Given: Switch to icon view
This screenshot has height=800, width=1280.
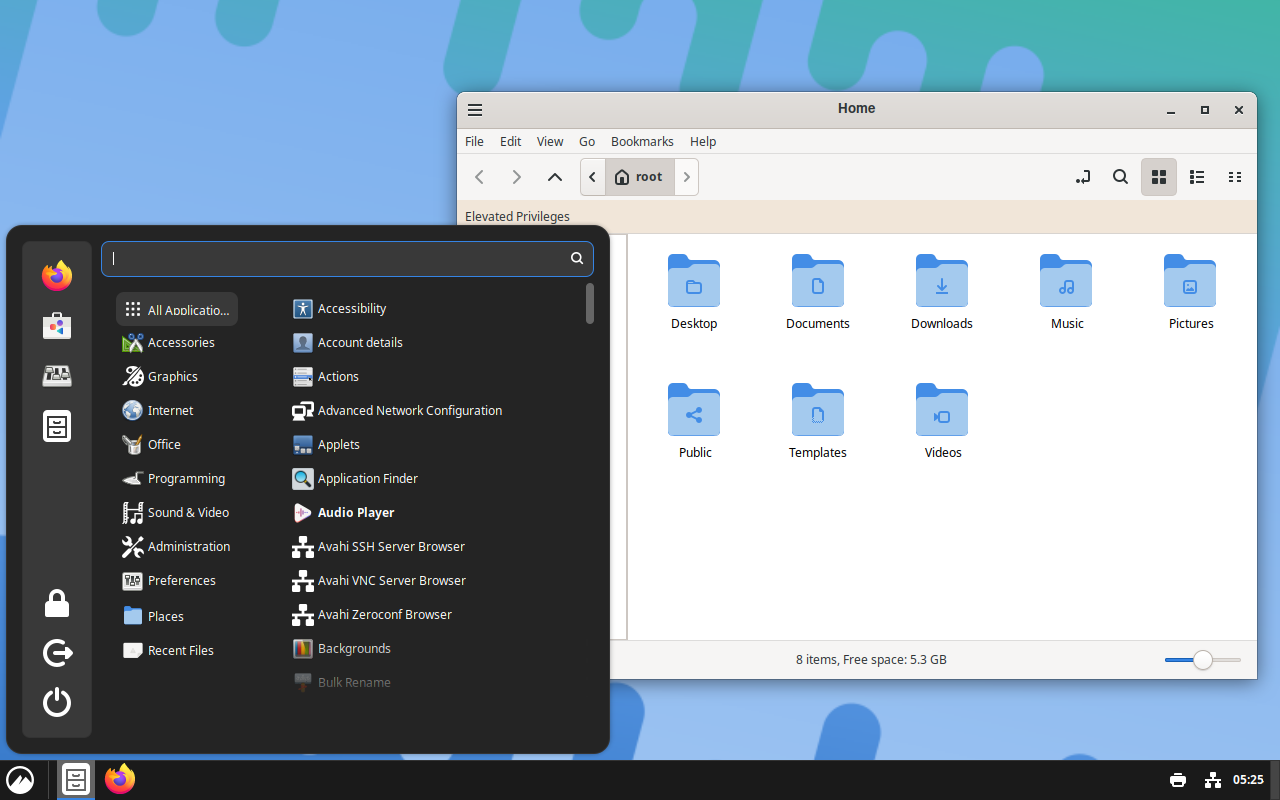Looking at the screenshot, I should point(1159,177).
